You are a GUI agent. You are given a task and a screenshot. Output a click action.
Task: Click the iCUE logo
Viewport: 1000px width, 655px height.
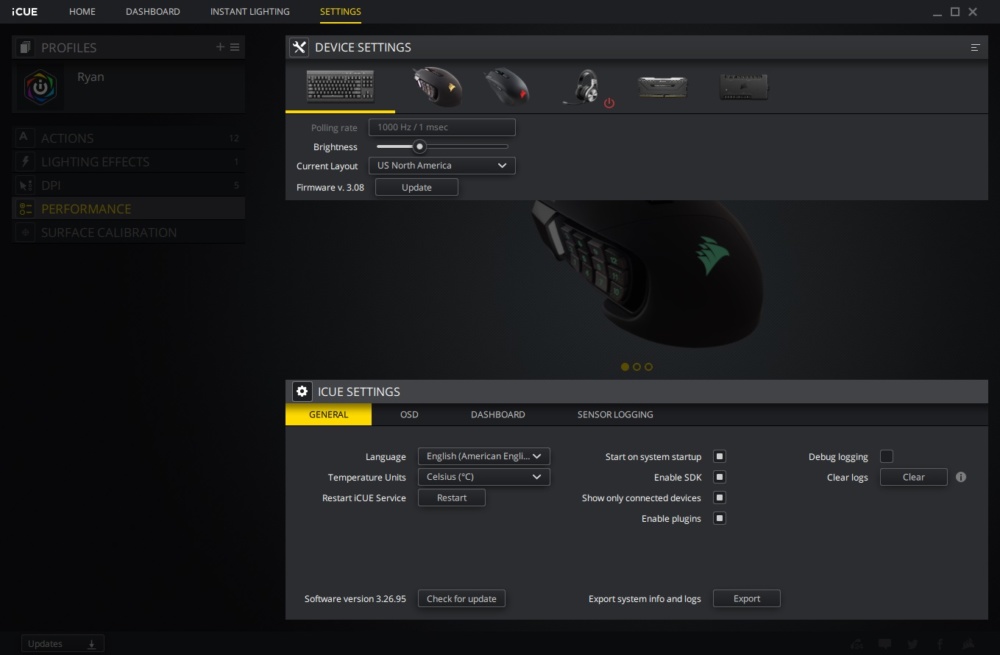click(25, 11)
